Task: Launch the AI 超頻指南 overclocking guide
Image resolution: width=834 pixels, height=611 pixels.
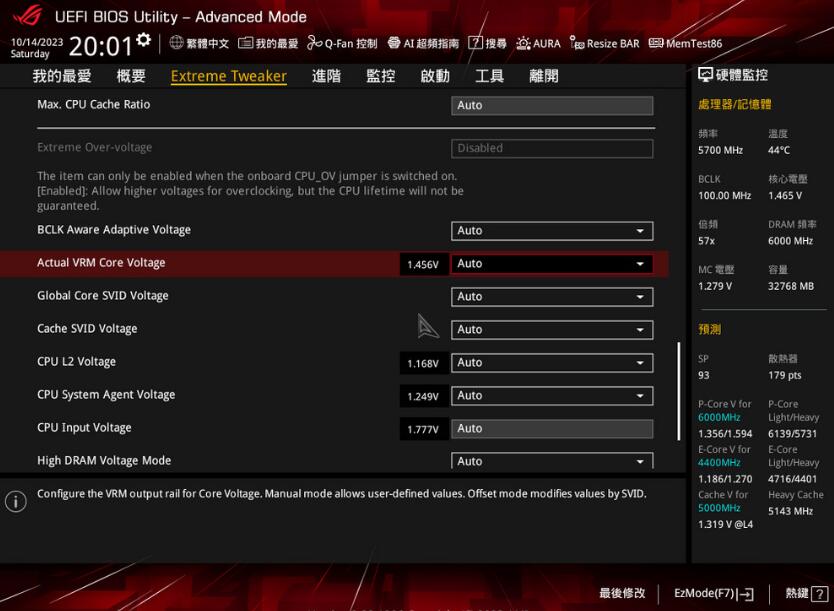Action: pyautogui.click(x=425, y=43)
